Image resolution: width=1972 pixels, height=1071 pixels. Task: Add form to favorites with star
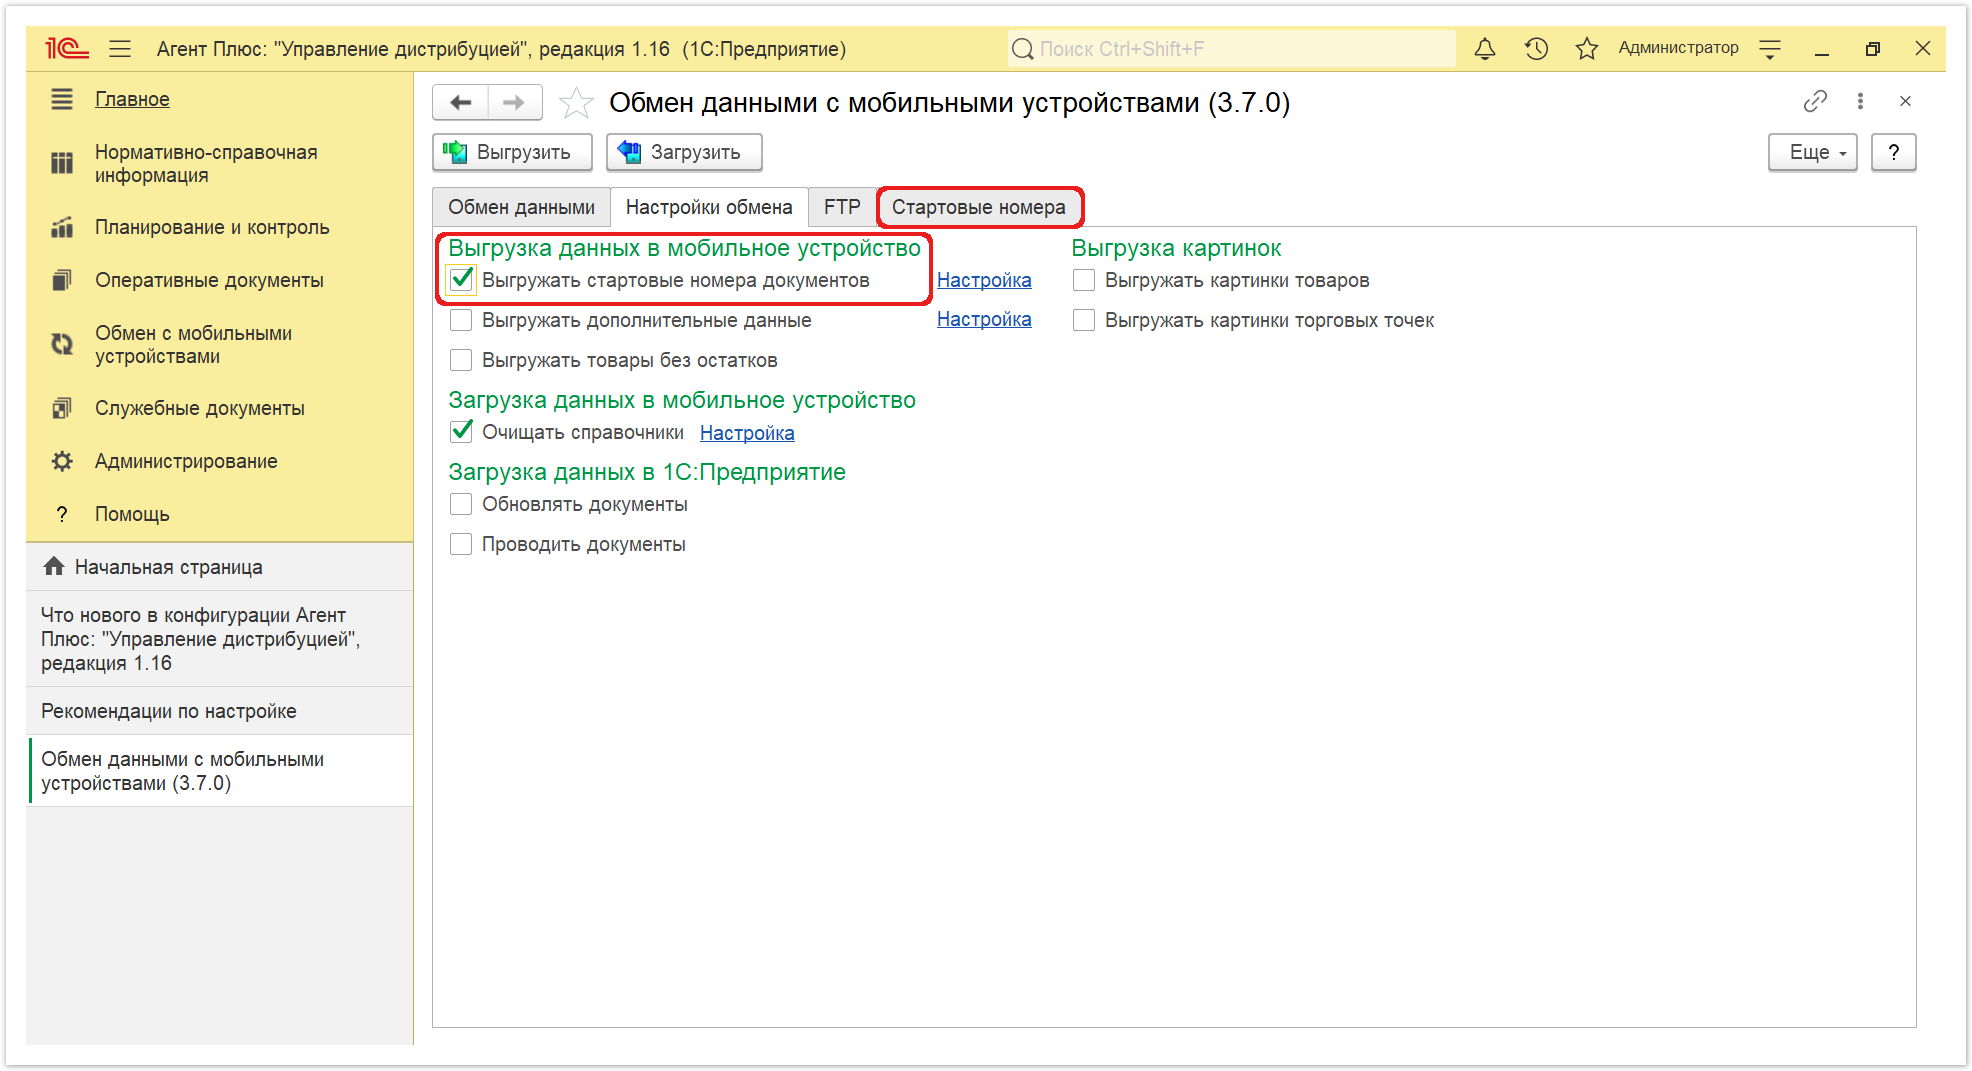(x=576, y=102)
